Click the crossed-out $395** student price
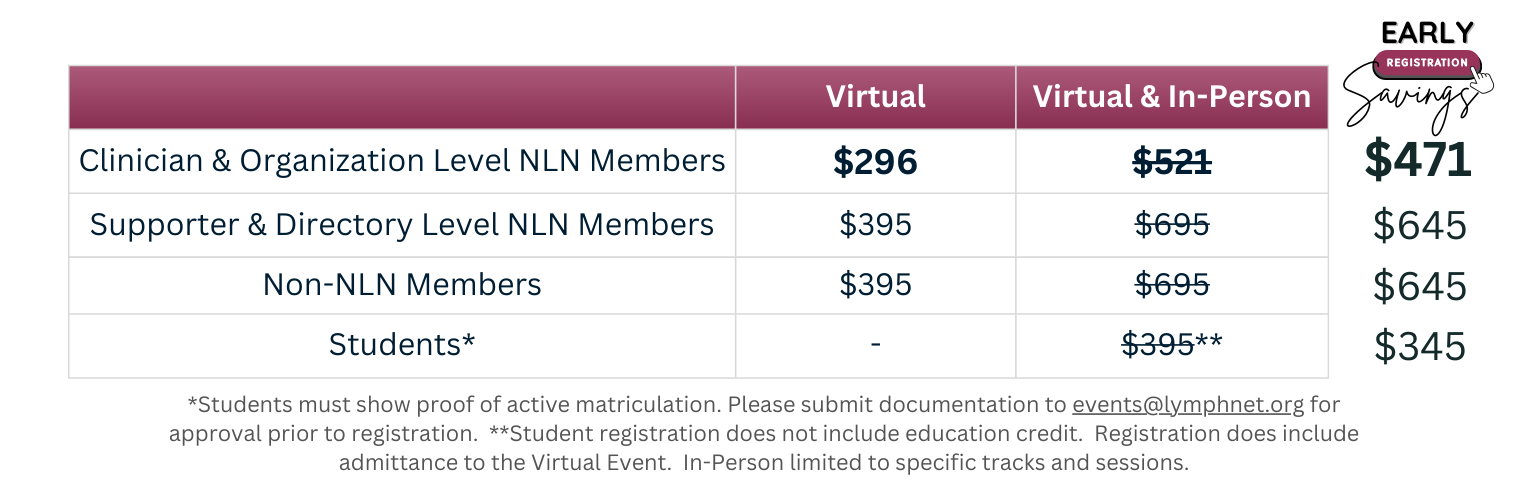This screenshot has height=493, width=1528. [x=1172, y=345]
